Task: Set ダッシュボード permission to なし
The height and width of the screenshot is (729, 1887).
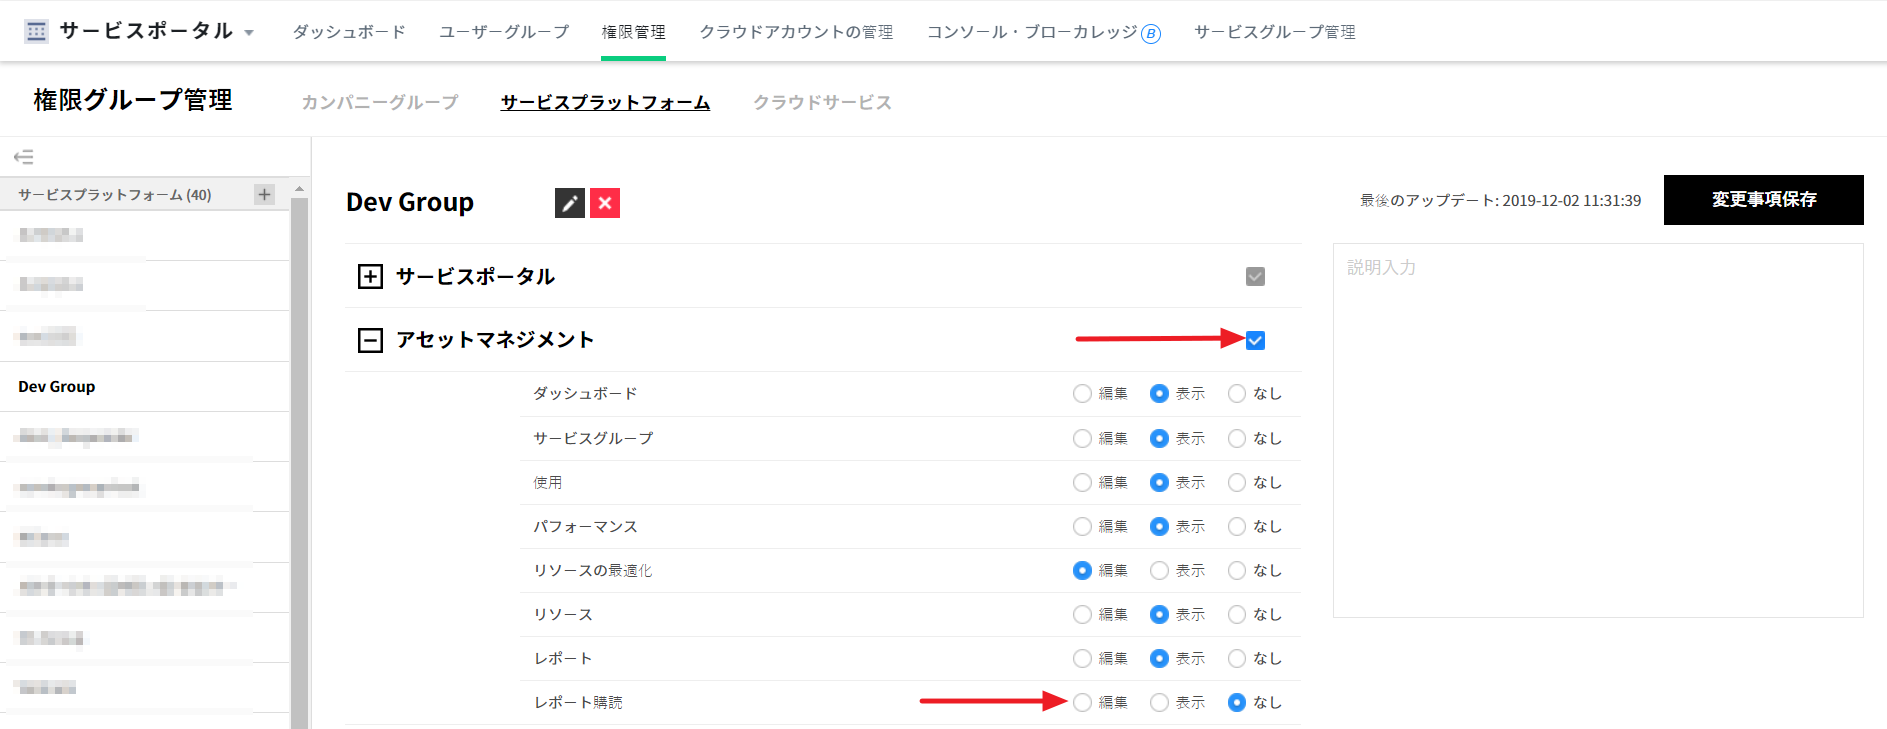Action: pos(1237,394)
